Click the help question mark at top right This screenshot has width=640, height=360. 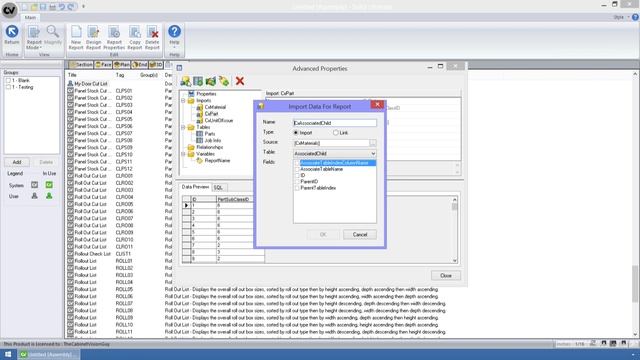tap(635, 17)
